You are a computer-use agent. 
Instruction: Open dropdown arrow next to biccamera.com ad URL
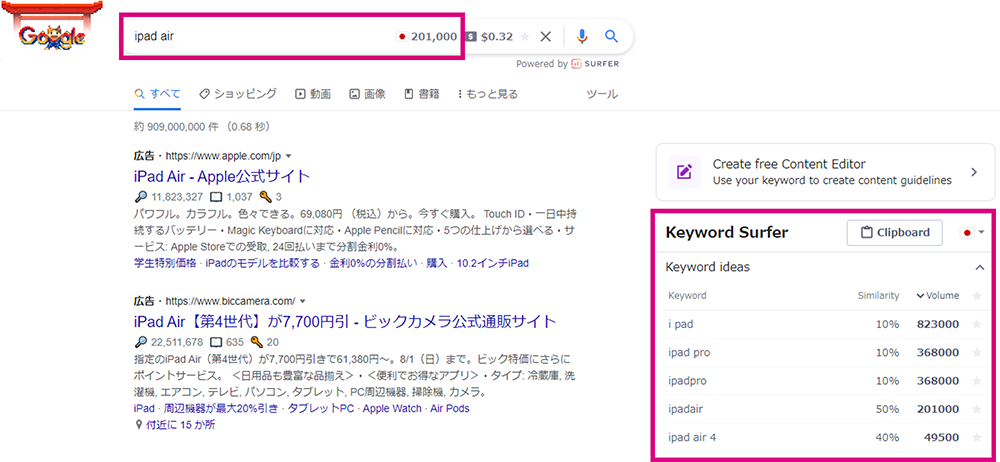tap(303, 301)
